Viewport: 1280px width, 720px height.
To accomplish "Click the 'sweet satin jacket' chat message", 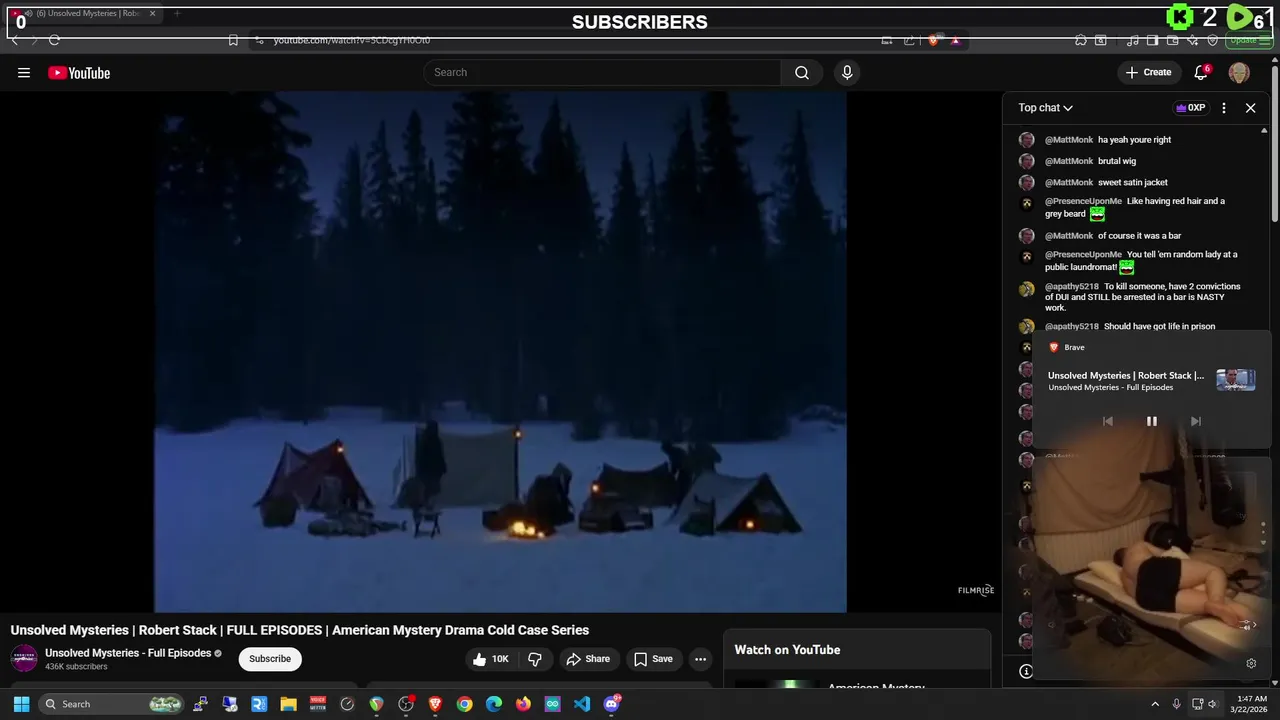I will 1133,183.
